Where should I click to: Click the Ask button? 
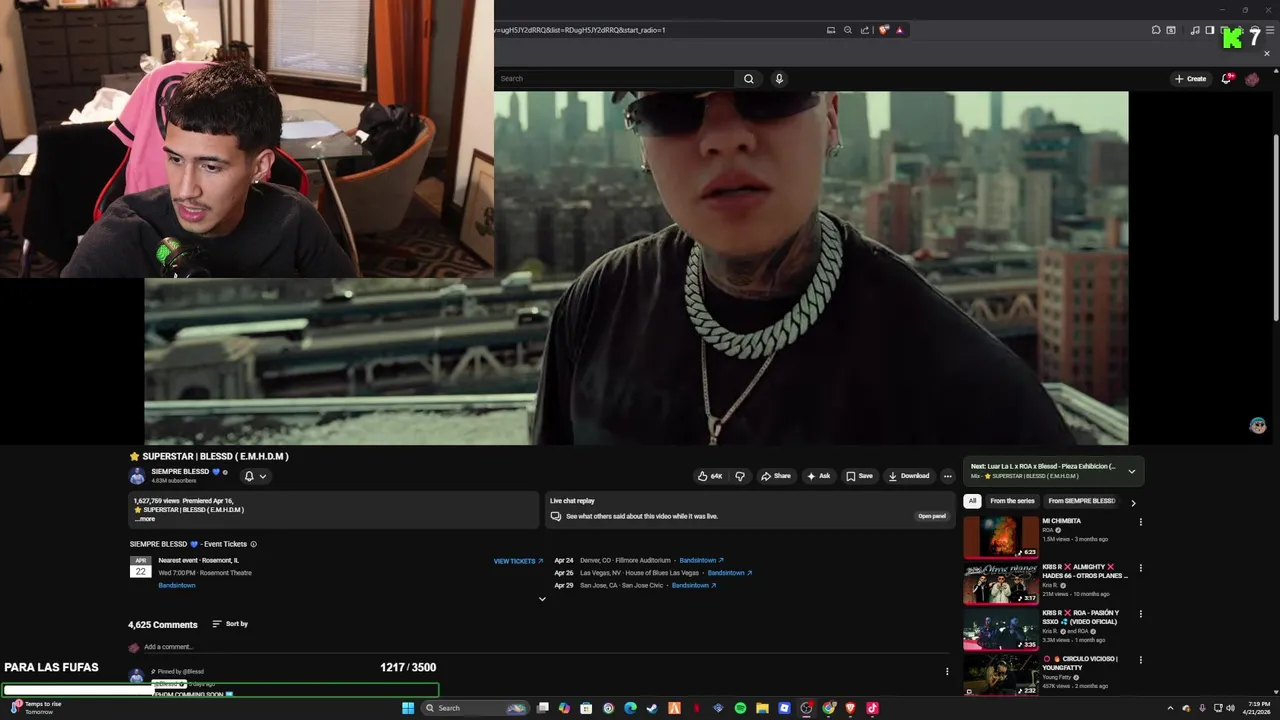818,476
